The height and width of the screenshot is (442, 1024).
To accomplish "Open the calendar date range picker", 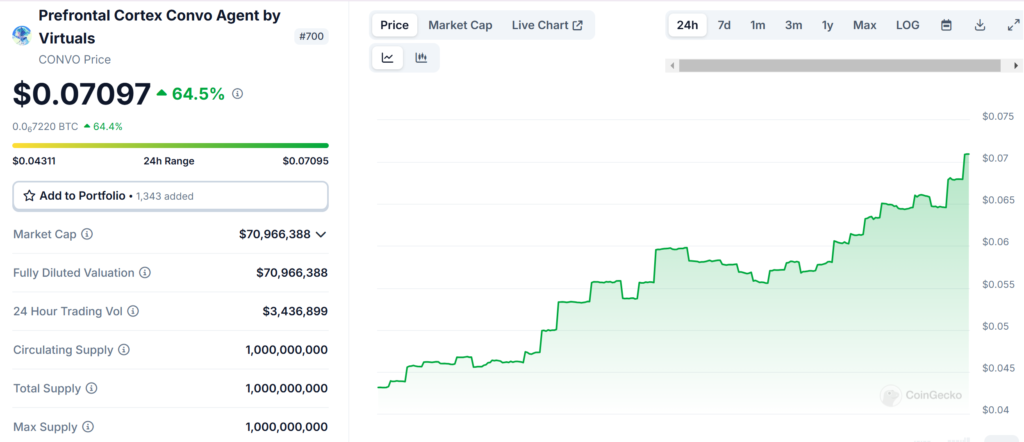I will [x=946, y=25].
